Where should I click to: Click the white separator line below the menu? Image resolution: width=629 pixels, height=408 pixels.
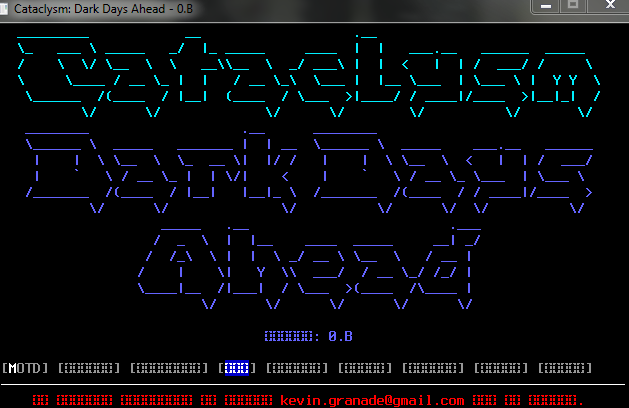click(x=313, y=384)
